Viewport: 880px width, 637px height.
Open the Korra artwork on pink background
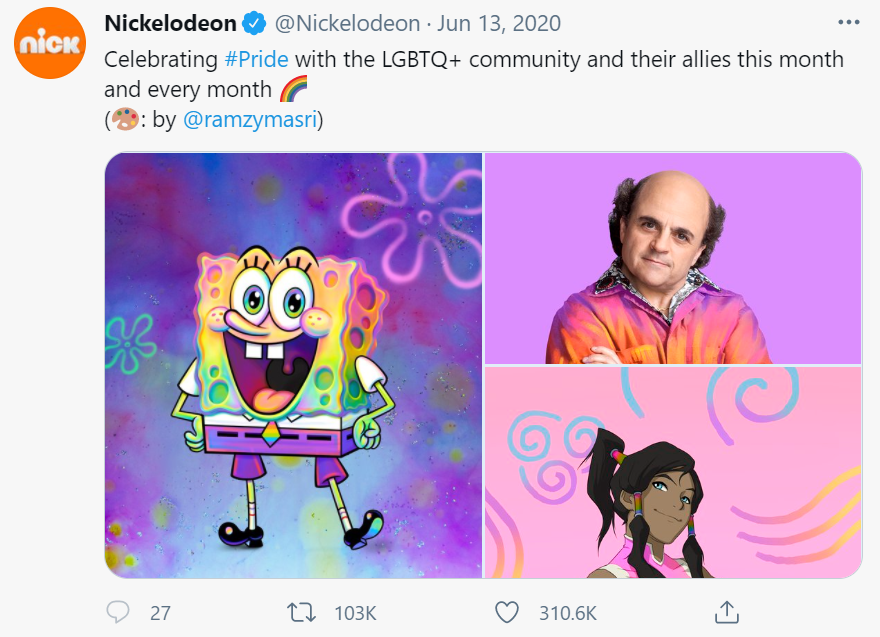click(673, 472)
